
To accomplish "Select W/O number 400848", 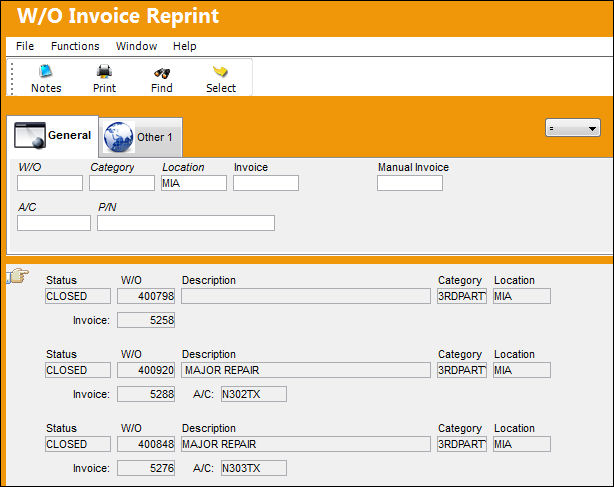I will pos(146,444).
